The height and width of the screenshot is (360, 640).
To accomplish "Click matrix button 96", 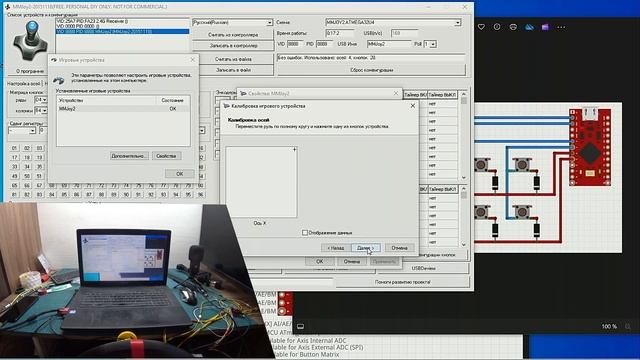I will [200, 195].
